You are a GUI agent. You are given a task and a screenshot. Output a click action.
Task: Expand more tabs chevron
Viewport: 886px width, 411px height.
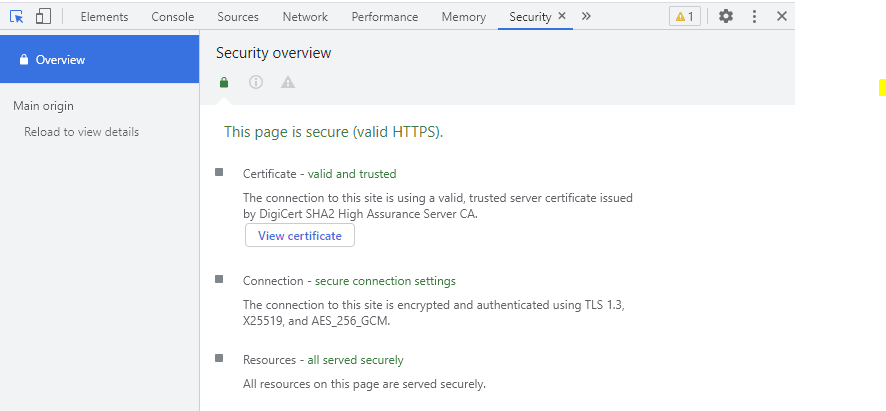586,16
